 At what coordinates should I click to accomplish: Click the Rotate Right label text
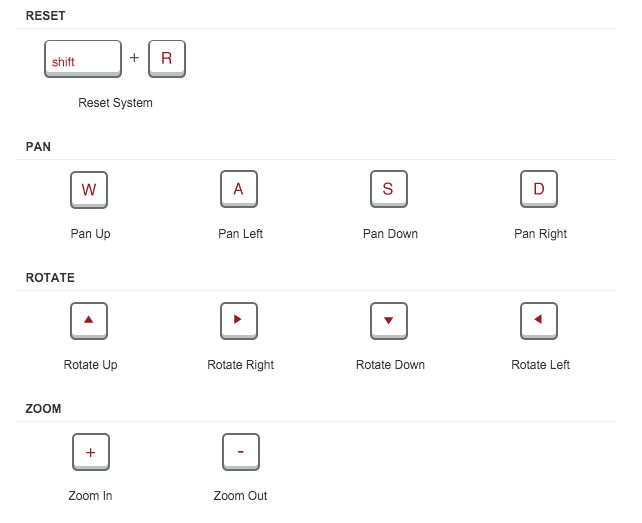pyautogui.click(x=241, y=365)
